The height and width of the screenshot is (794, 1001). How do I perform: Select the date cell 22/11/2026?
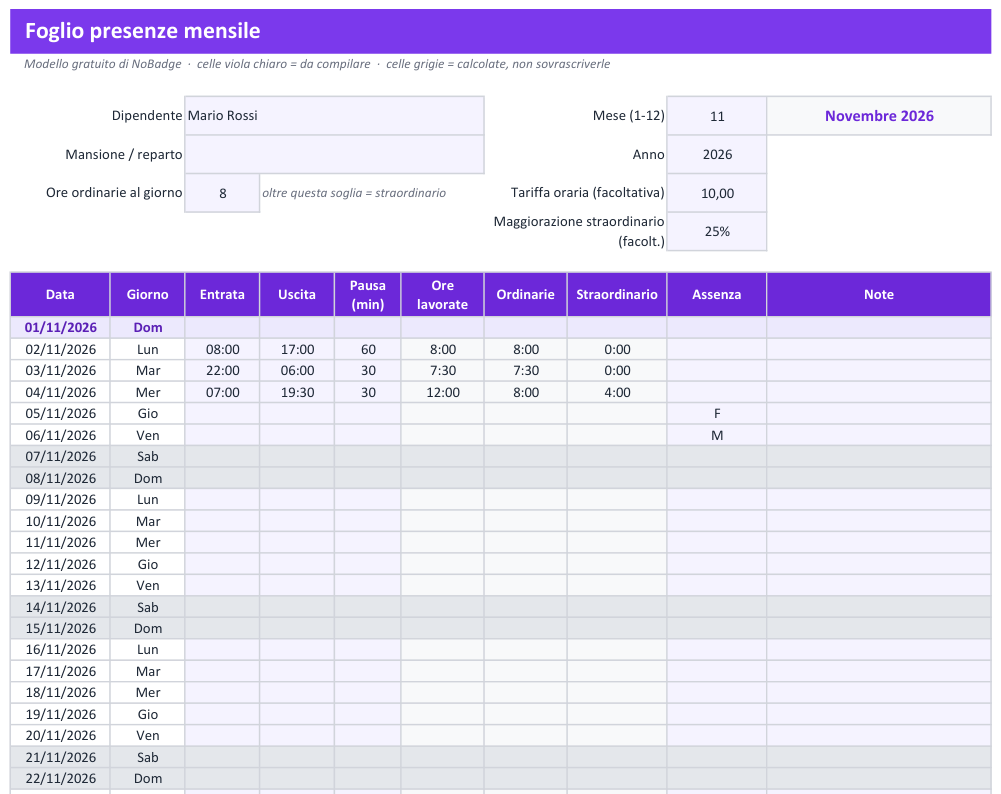click(60, 778)
